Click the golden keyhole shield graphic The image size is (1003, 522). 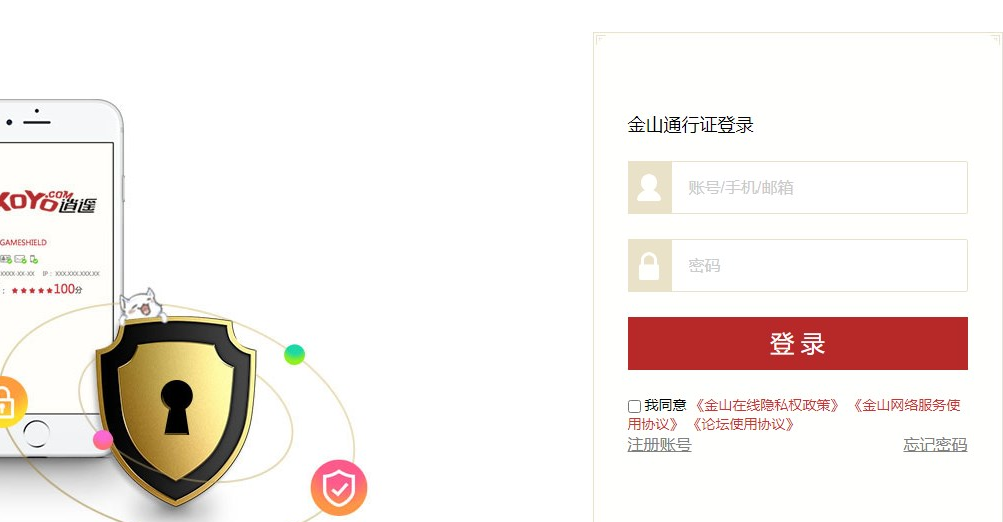coord(176,410)
